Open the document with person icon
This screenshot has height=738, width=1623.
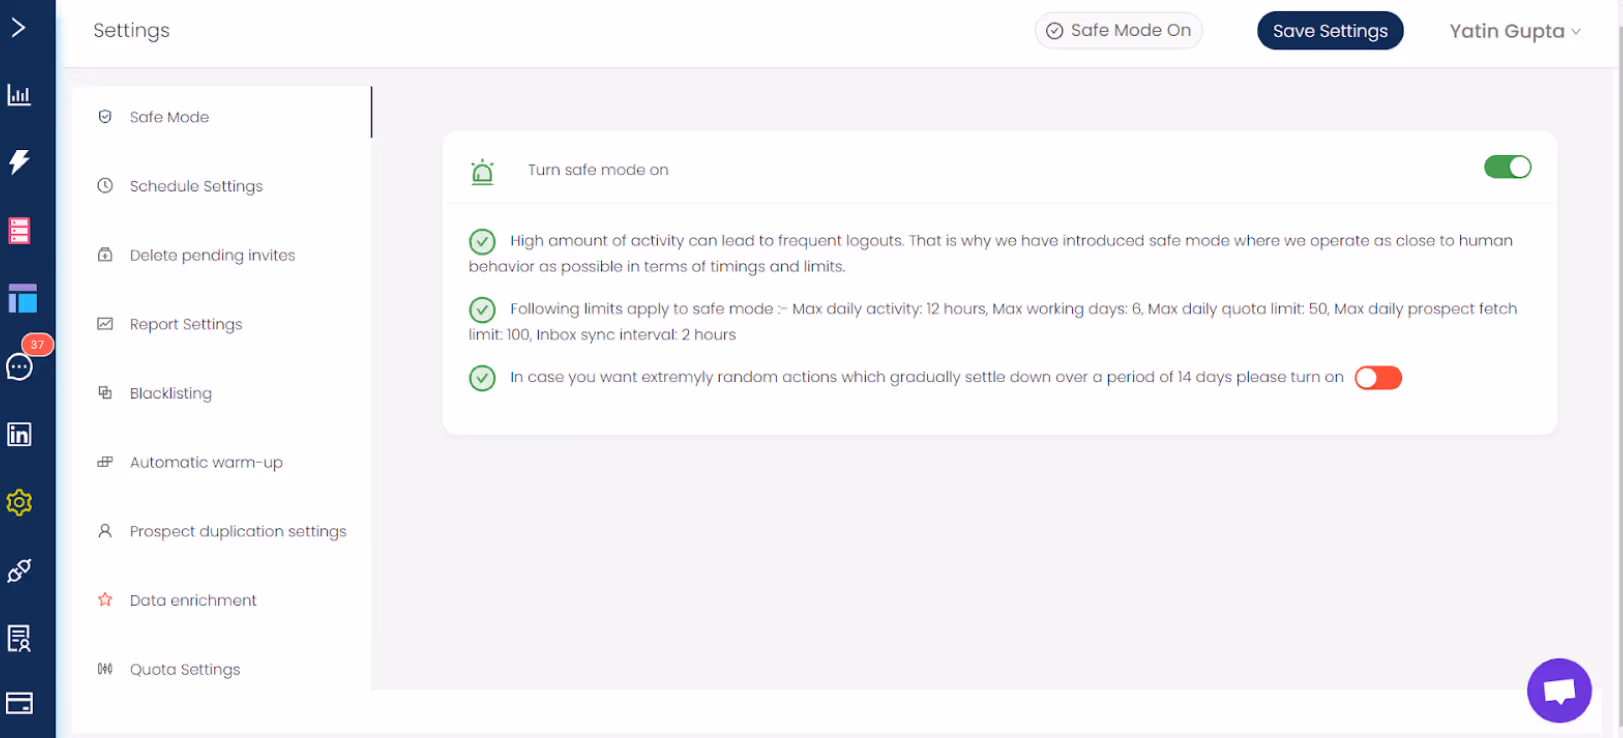19,638
